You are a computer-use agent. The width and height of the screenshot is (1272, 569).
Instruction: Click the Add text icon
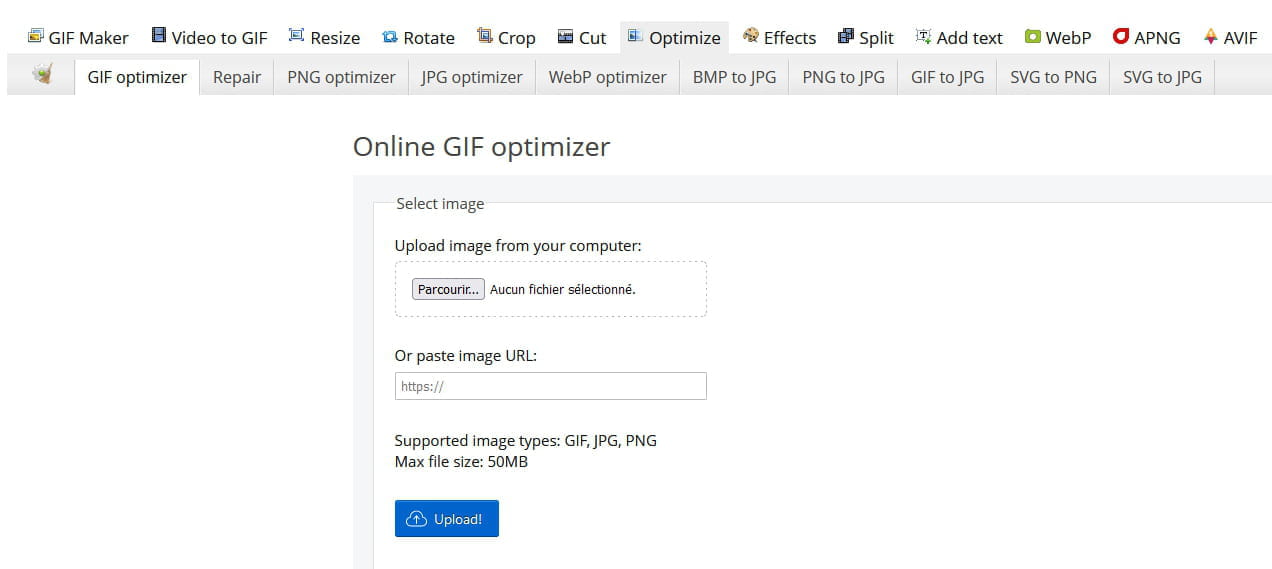click(924, 36)
